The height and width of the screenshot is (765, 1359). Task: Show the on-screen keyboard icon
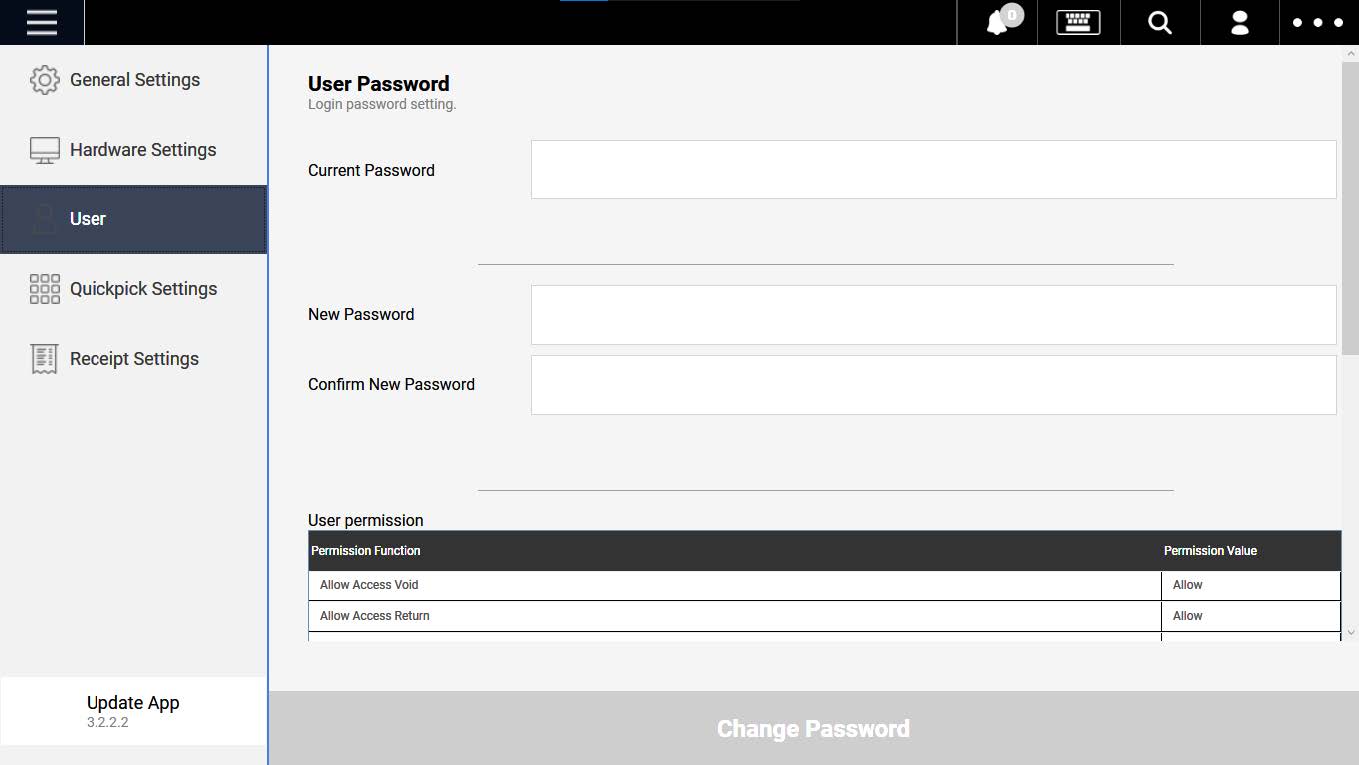pyautogui.click(x=1078, y=22)
